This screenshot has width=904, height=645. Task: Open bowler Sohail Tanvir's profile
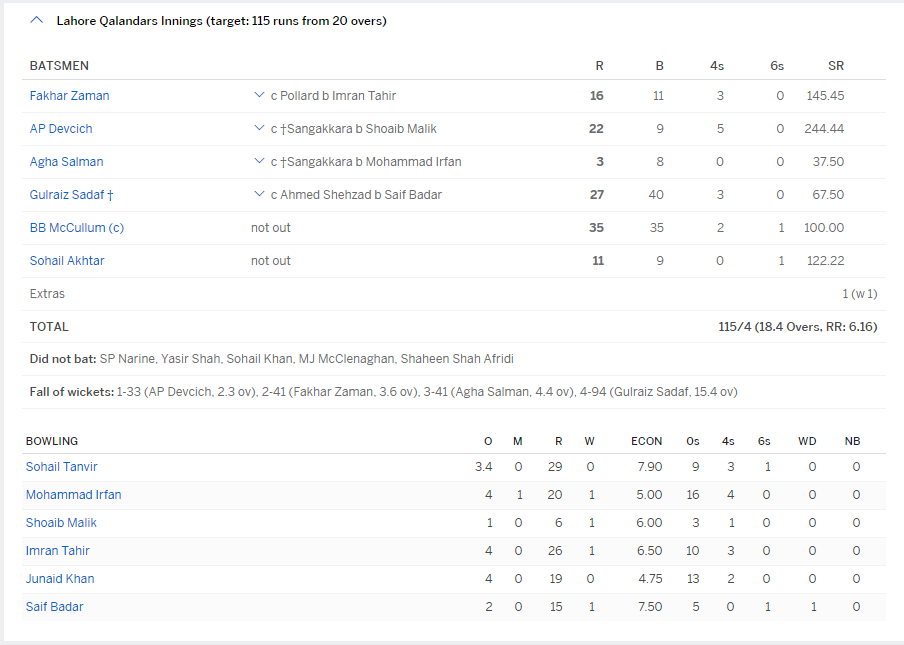coord(61,467)
